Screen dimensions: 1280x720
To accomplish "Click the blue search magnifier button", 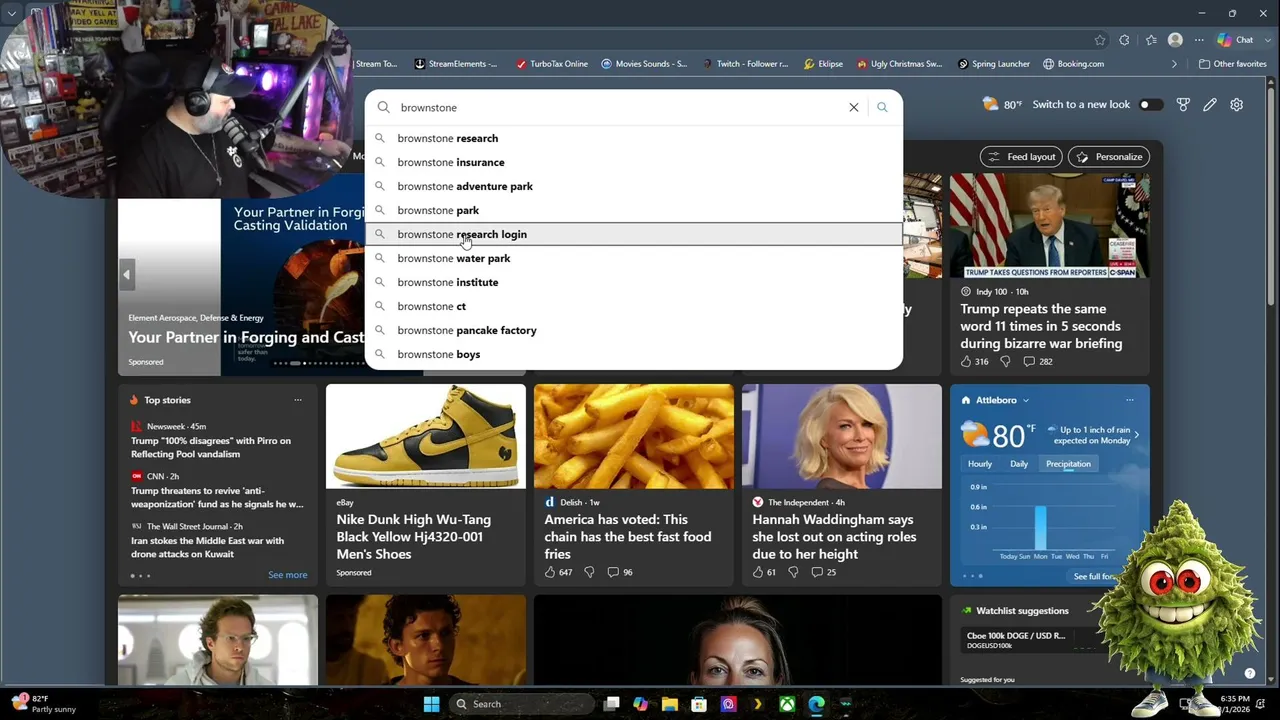I will [x=882, y=107].
